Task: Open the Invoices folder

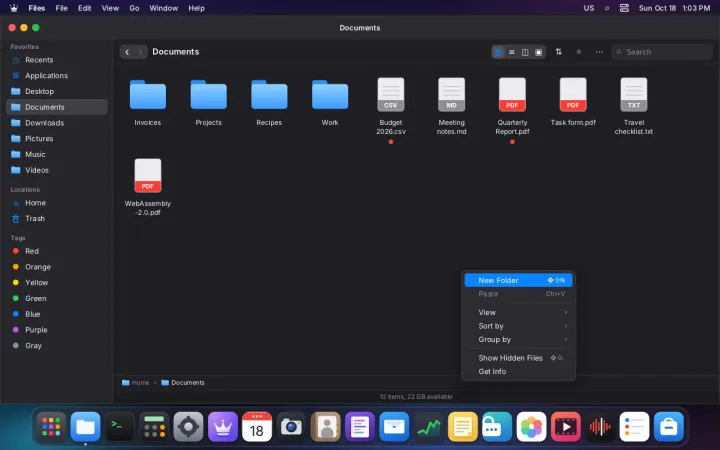Action: coord(148,102)
